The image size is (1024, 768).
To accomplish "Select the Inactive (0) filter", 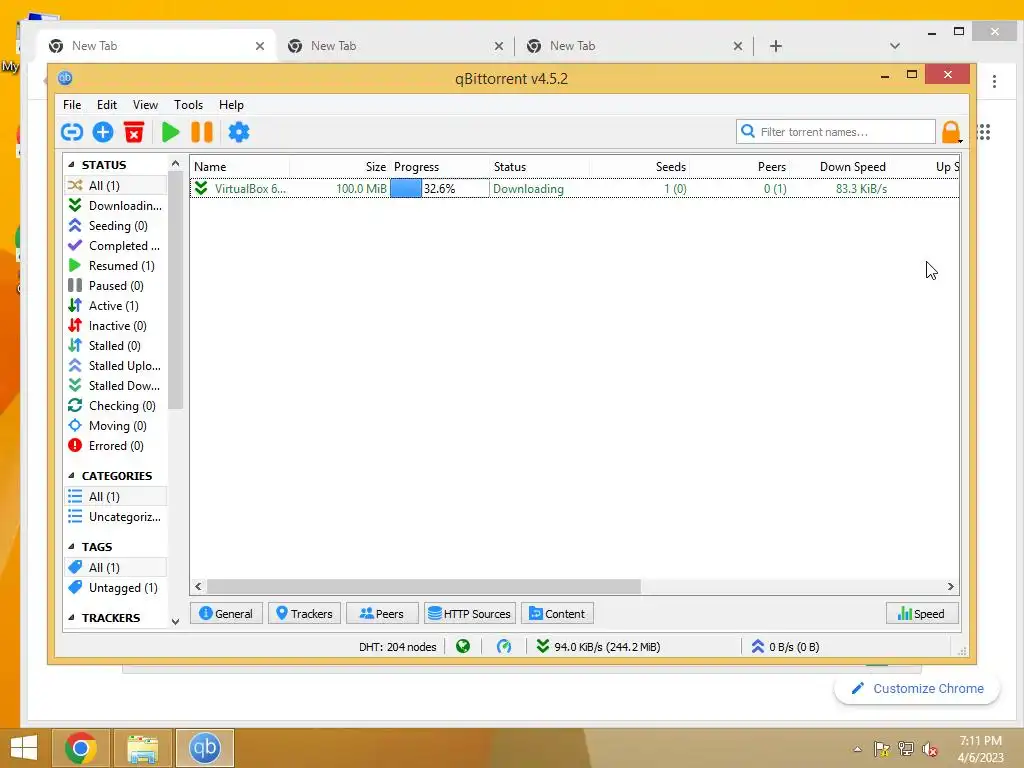I will pos(116,326).
